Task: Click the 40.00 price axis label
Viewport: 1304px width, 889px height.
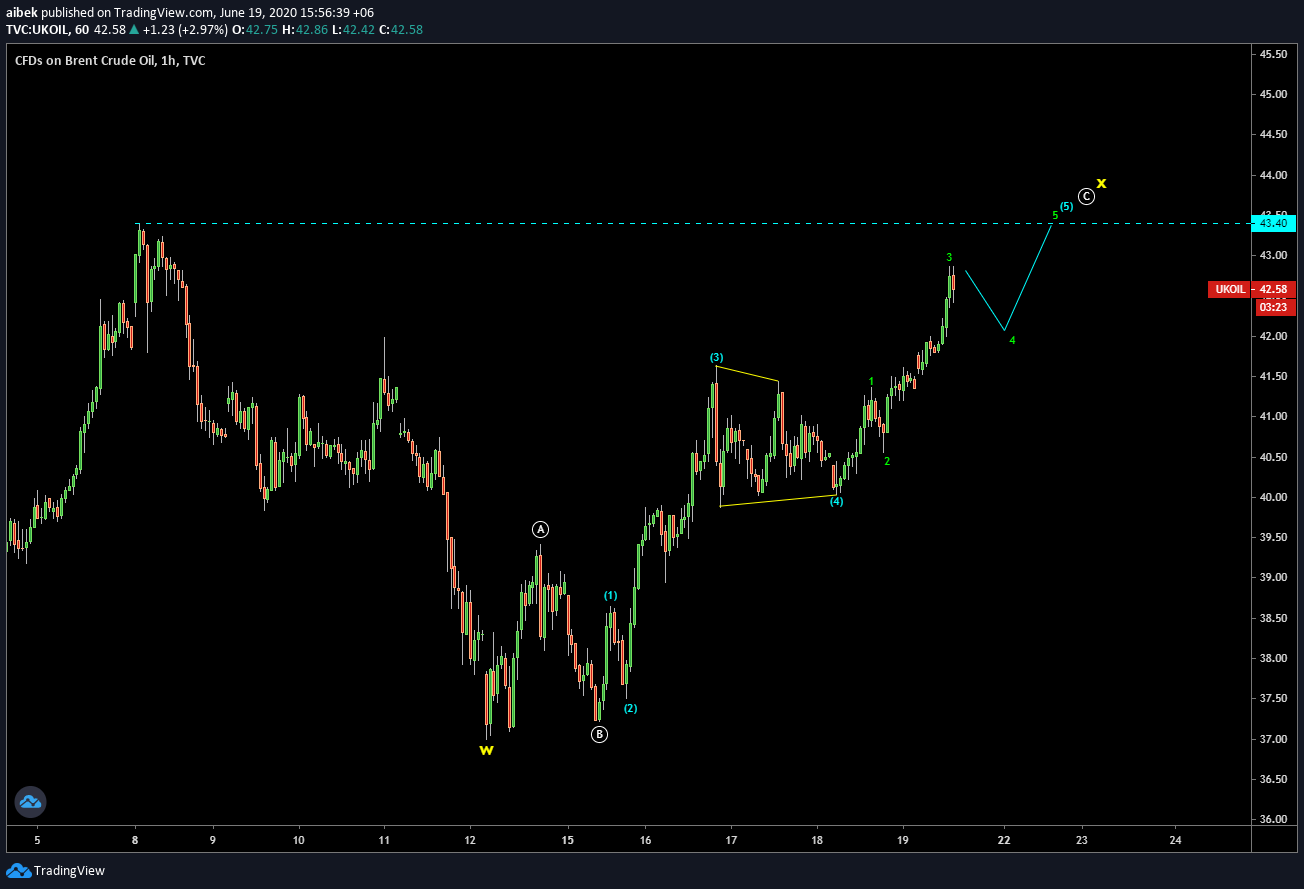Action: [x=1273, y=497]
